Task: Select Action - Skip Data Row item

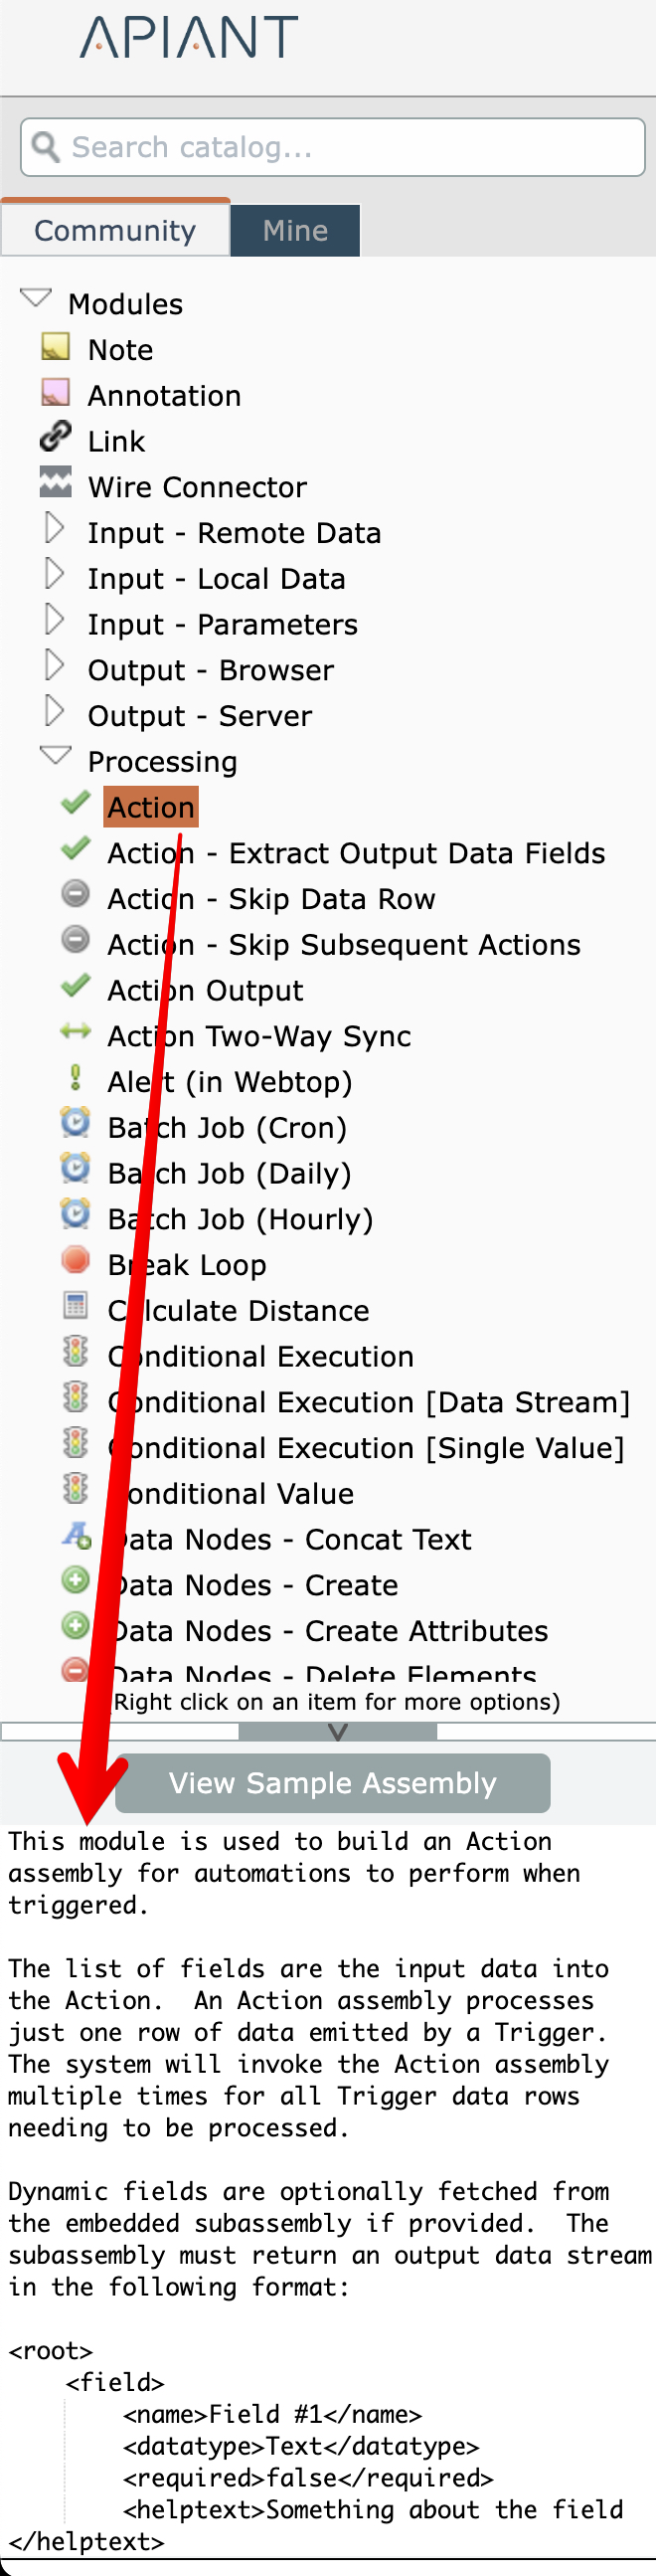Action: (x=271, y=899)
